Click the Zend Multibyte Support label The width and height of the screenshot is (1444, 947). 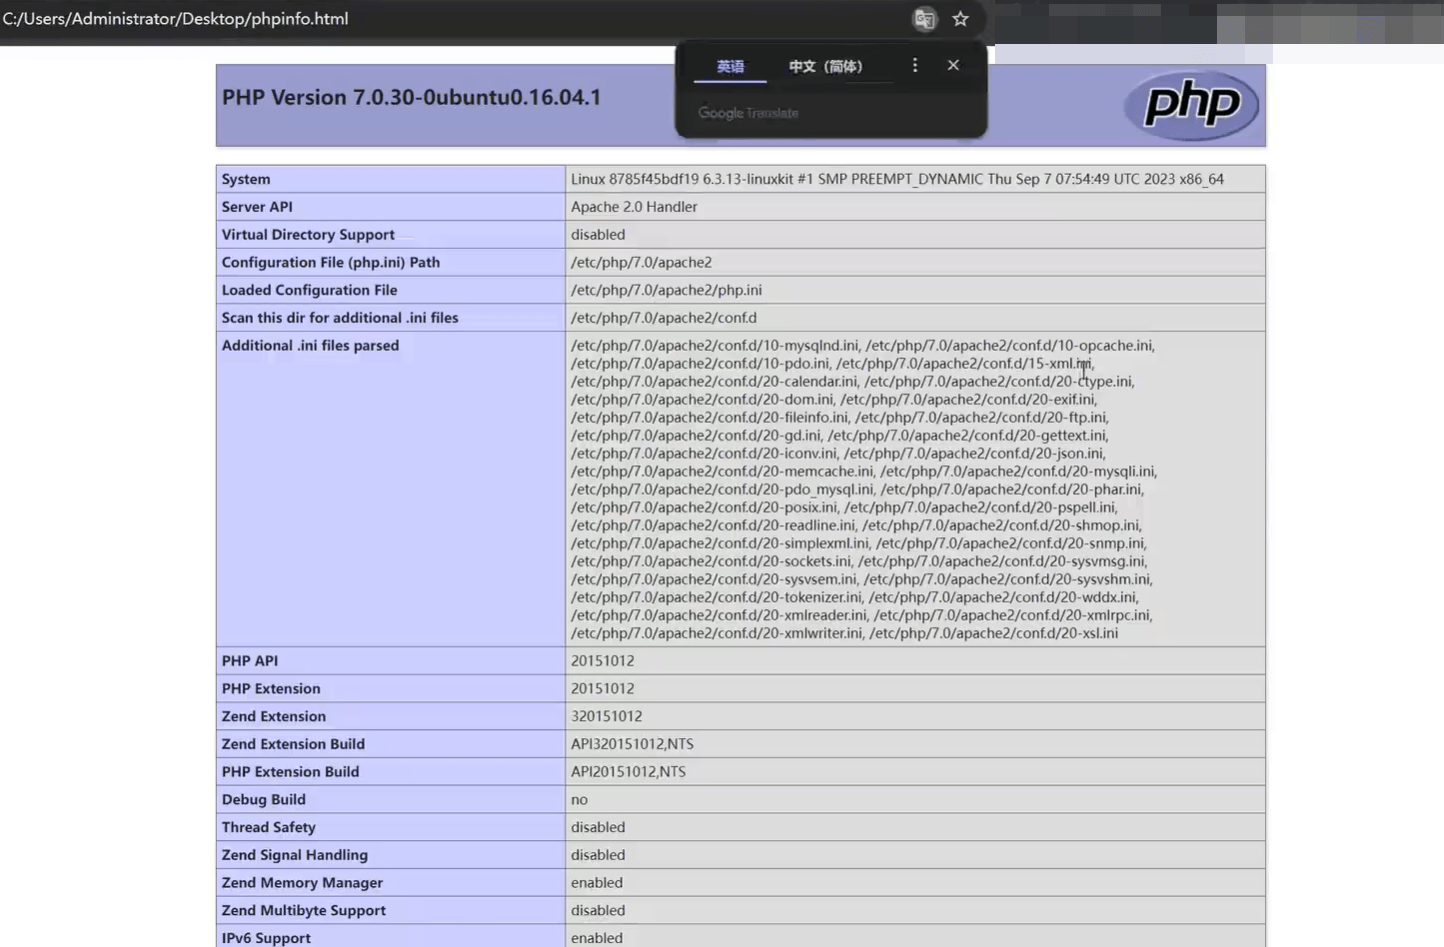[304, 911]
